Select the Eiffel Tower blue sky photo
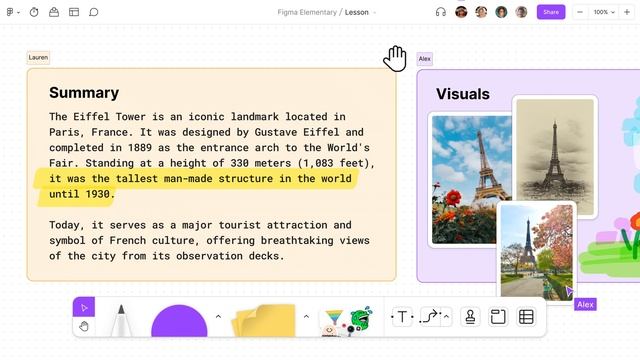The width and height of the screenshot is (640, 360). coord(470,180)
